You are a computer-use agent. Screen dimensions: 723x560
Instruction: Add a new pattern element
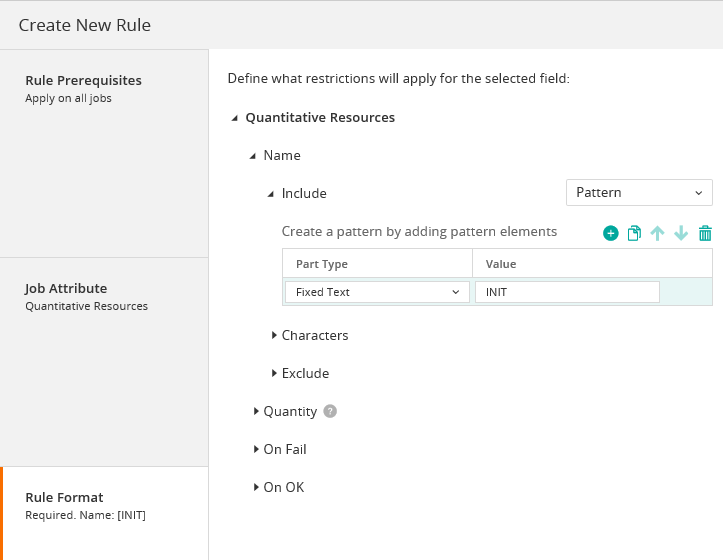[610, 233]
